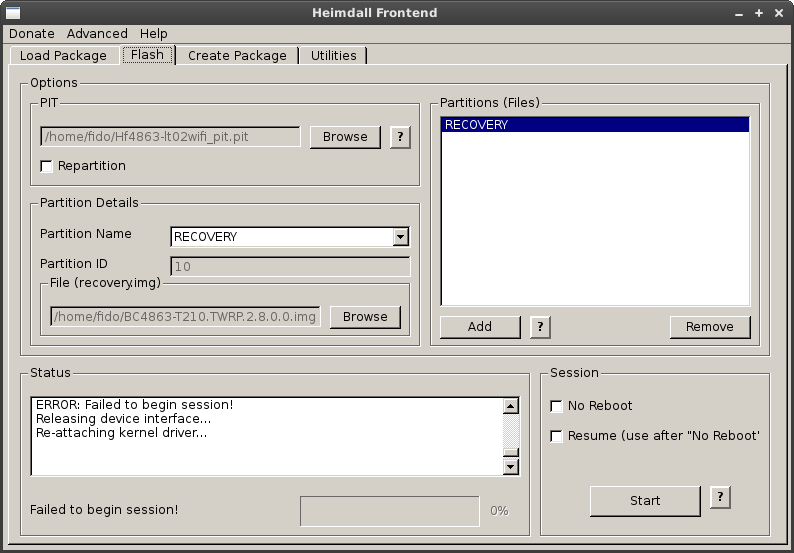Click the recovery image file path field
794x553 pixels.
pyautogui.click(x=185, y=317)
